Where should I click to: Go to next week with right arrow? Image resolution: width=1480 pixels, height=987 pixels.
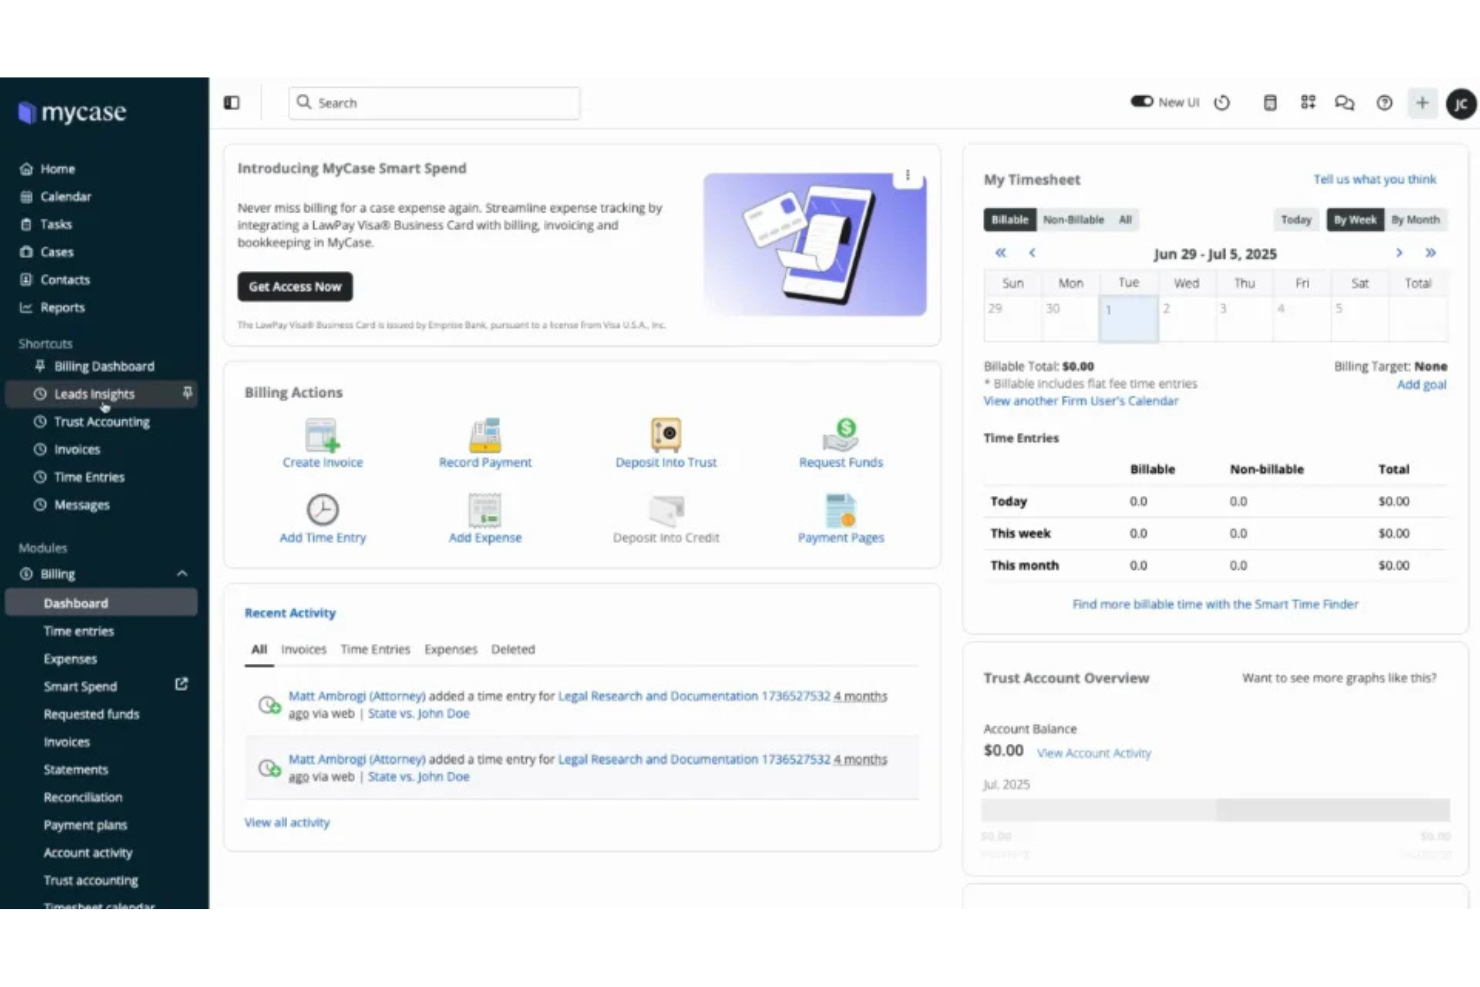tap(1399, 253)
